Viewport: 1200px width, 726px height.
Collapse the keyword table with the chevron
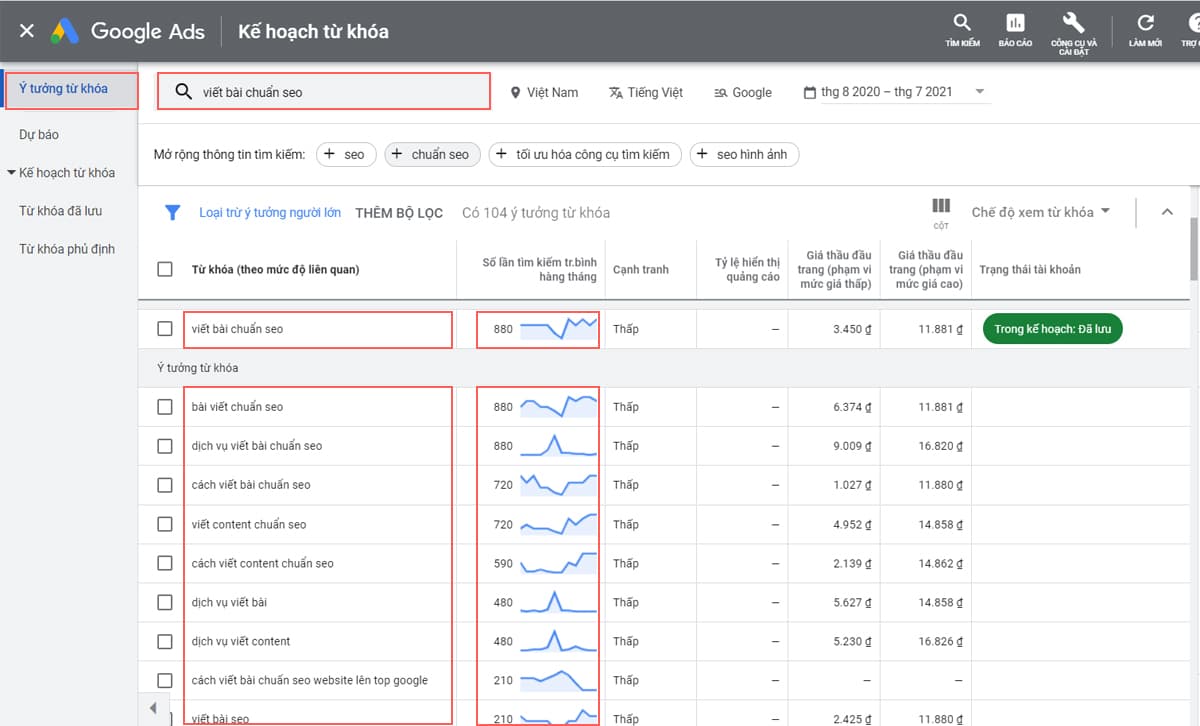[x=1168, y=212]
